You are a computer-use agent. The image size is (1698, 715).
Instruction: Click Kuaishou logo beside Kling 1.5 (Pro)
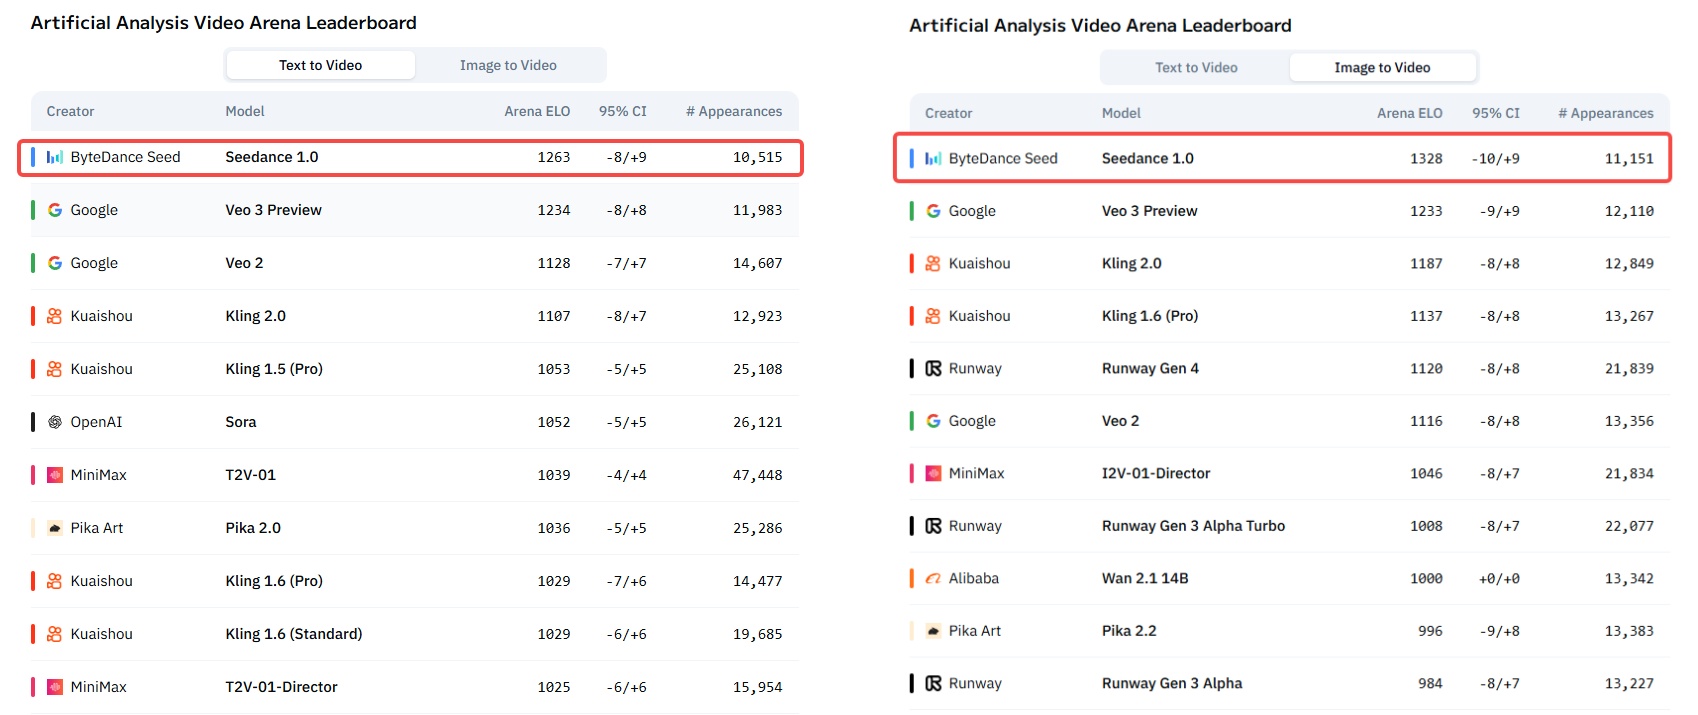pyautogui.click(x=55, y=369)
